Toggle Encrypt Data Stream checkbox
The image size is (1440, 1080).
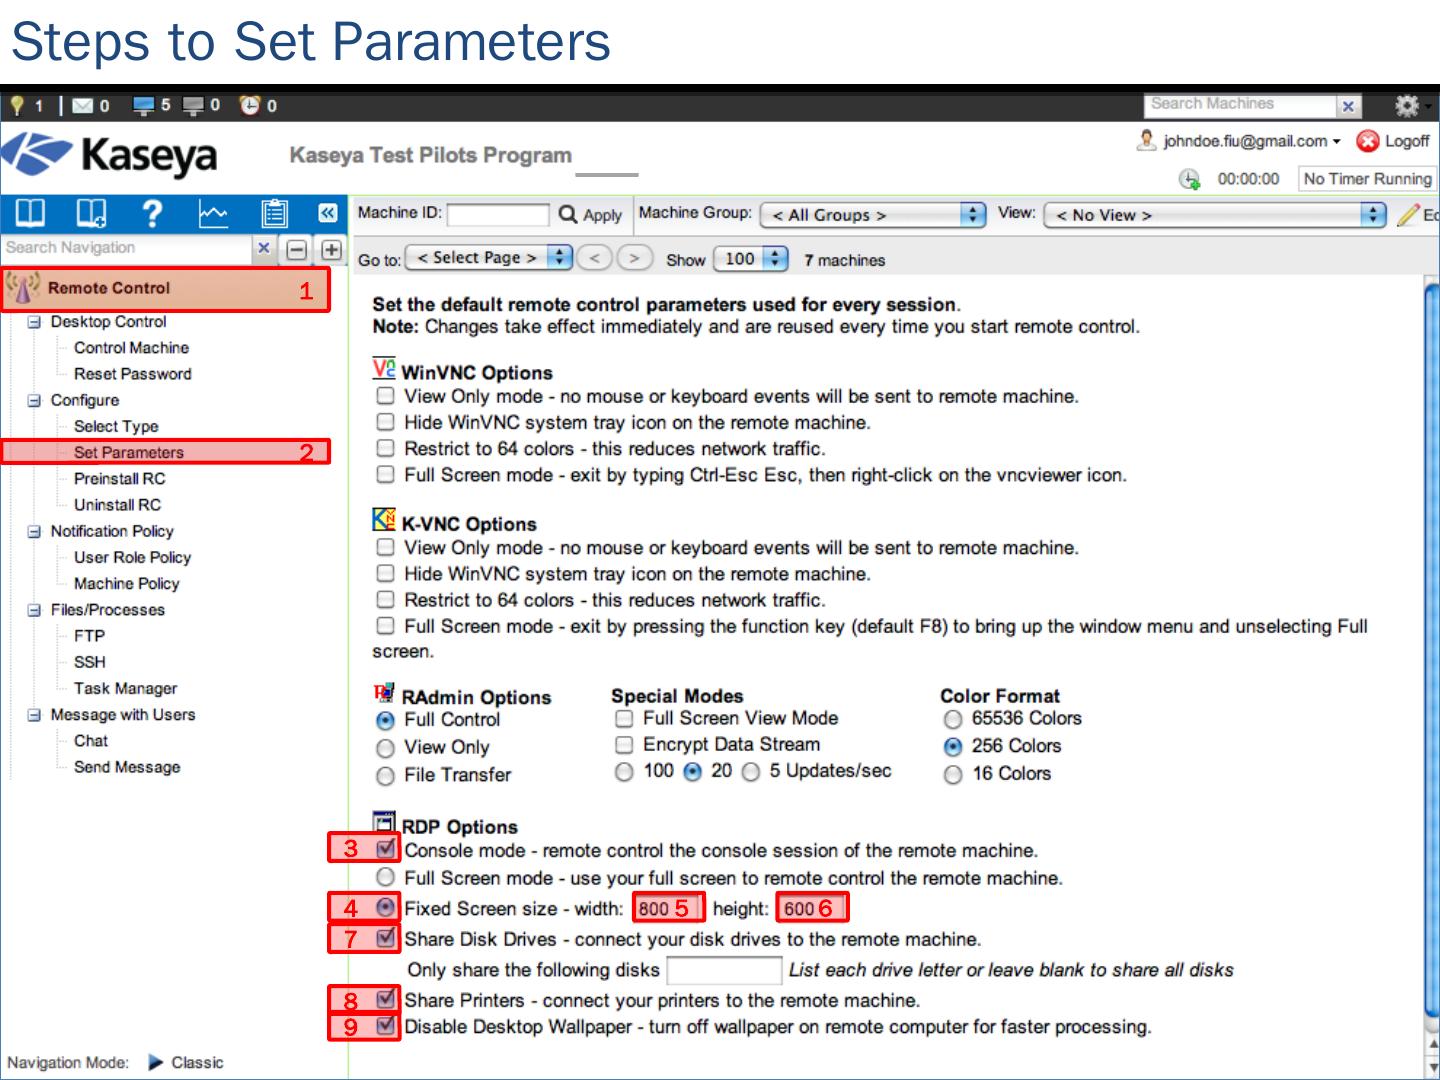click(624, 745)
